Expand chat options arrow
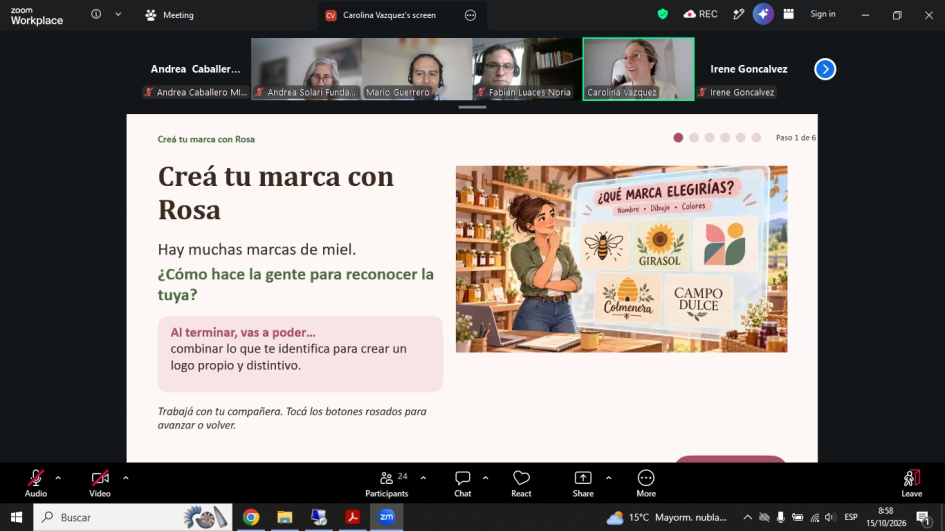945x531 pixels. 485,478
